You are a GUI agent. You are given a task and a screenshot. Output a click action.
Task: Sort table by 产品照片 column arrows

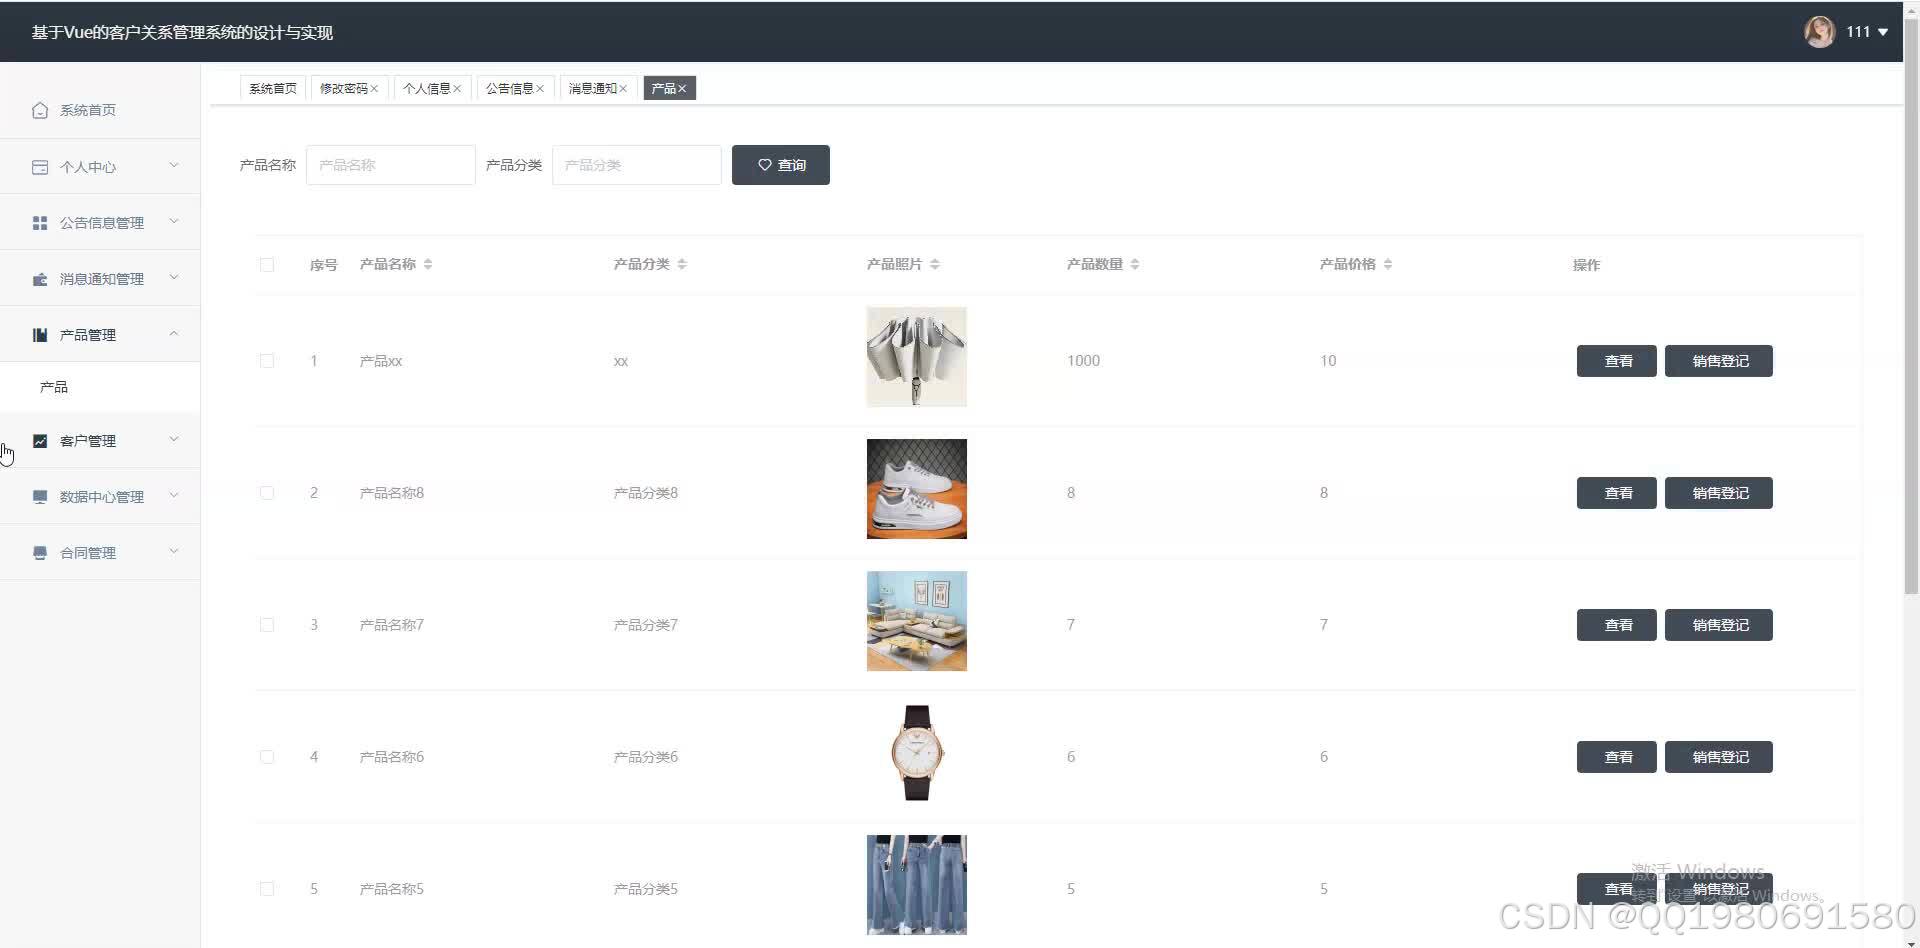935,264
